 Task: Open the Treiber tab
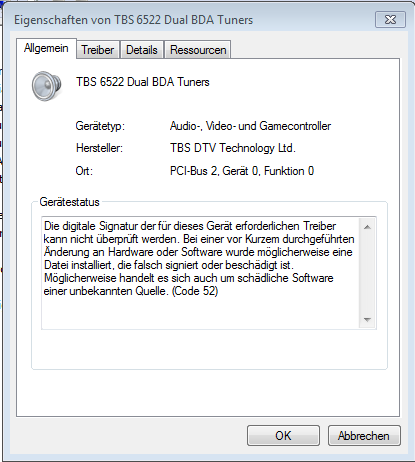(98, 50)
